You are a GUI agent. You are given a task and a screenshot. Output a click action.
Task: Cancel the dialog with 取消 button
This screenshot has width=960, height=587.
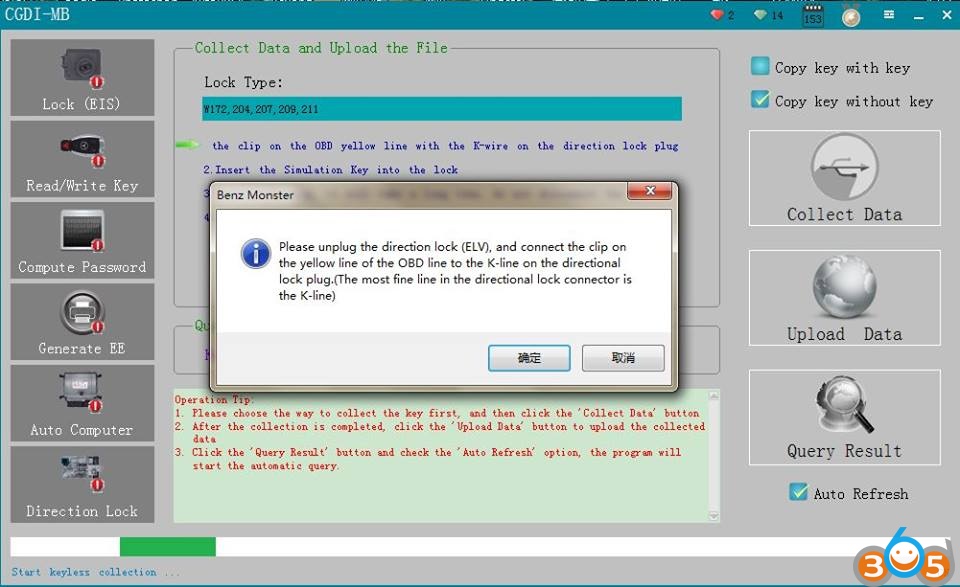(x=623, y=358)
